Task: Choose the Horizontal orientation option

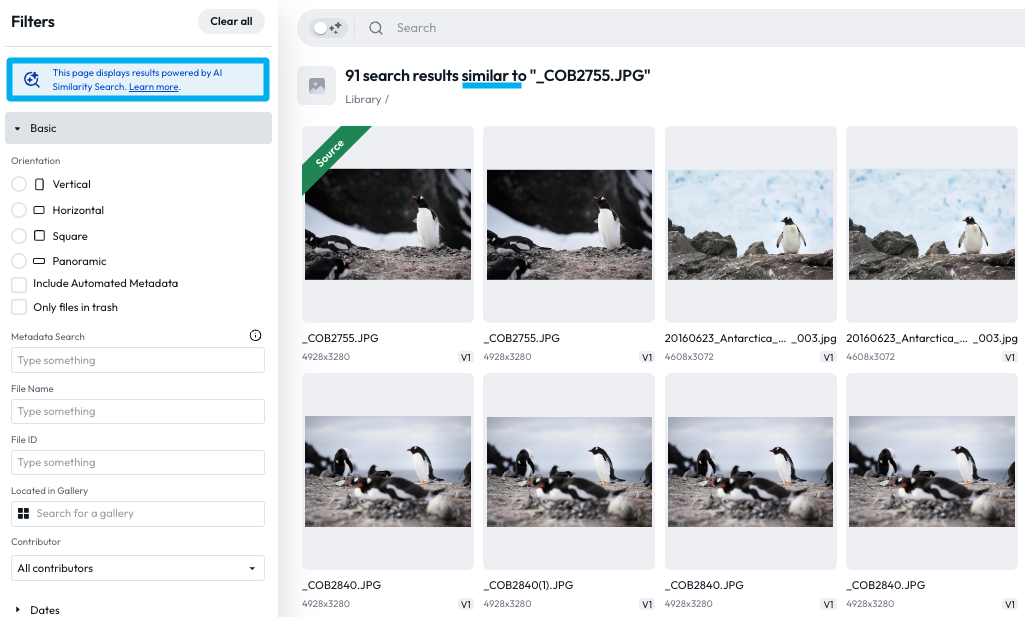Action: tap(19, 210)
